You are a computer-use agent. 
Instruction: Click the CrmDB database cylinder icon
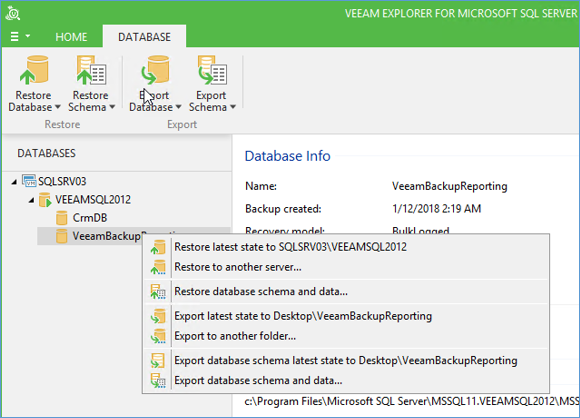tap(61, 218)
